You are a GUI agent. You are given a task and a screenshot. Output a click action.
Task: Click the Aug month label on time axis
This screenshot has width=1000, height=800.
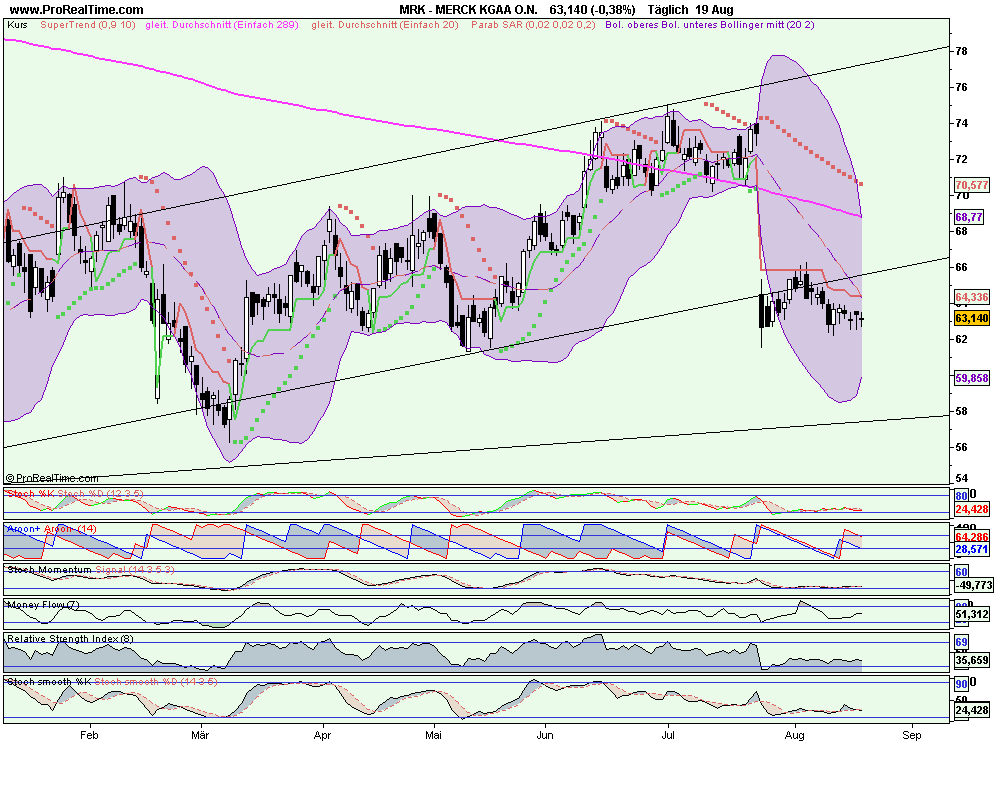click(x=794, y=735)
